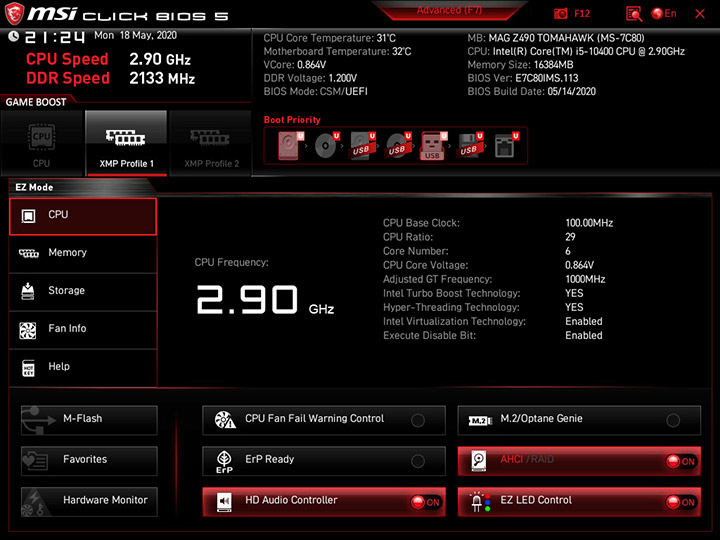The image size is (720, 540).
Task: Click the fan warning icon
Action: 225,420
